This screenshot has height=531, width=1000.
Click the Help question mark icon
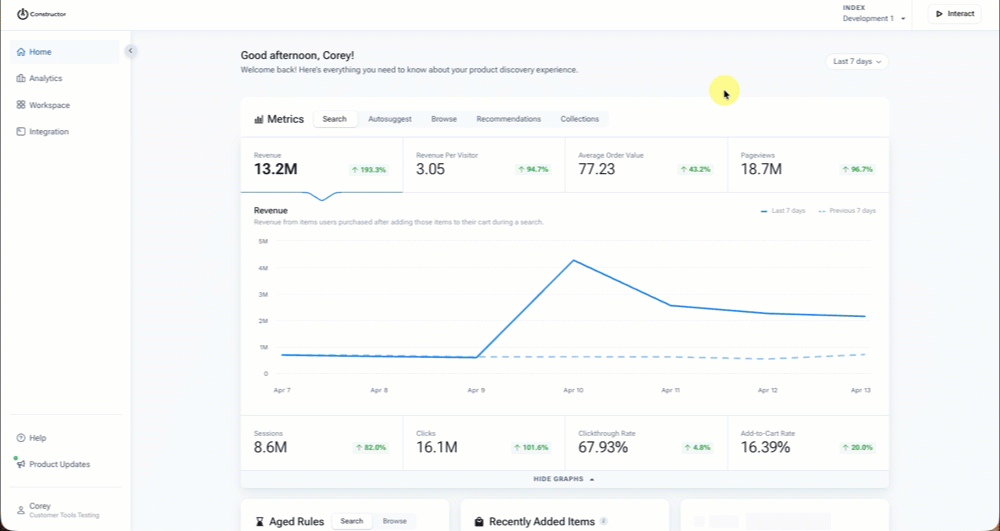(x=21, y=438)
